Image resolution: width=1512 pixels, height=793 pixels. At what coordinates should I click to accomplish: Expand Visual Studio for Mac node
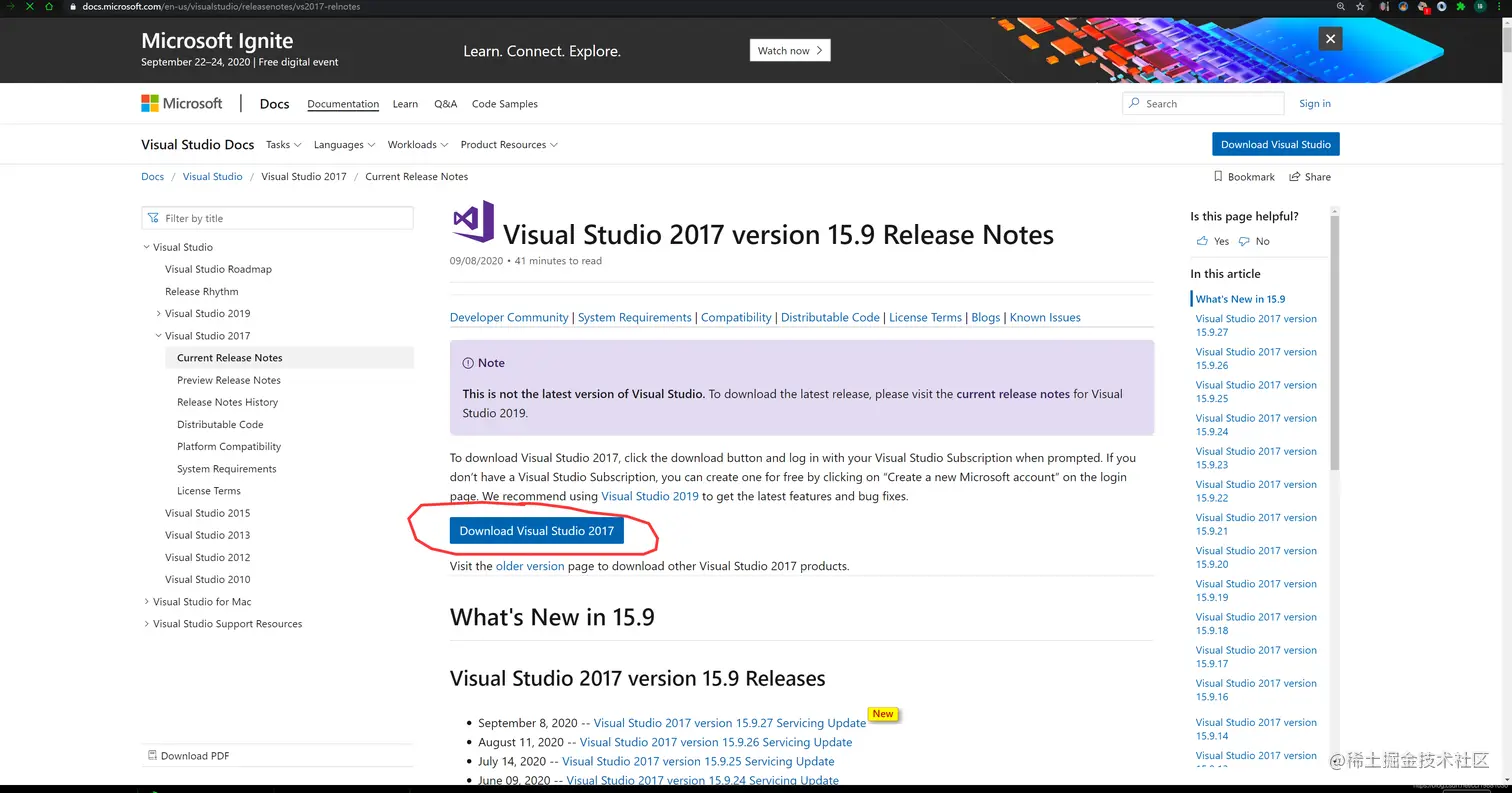coord(146,601)
